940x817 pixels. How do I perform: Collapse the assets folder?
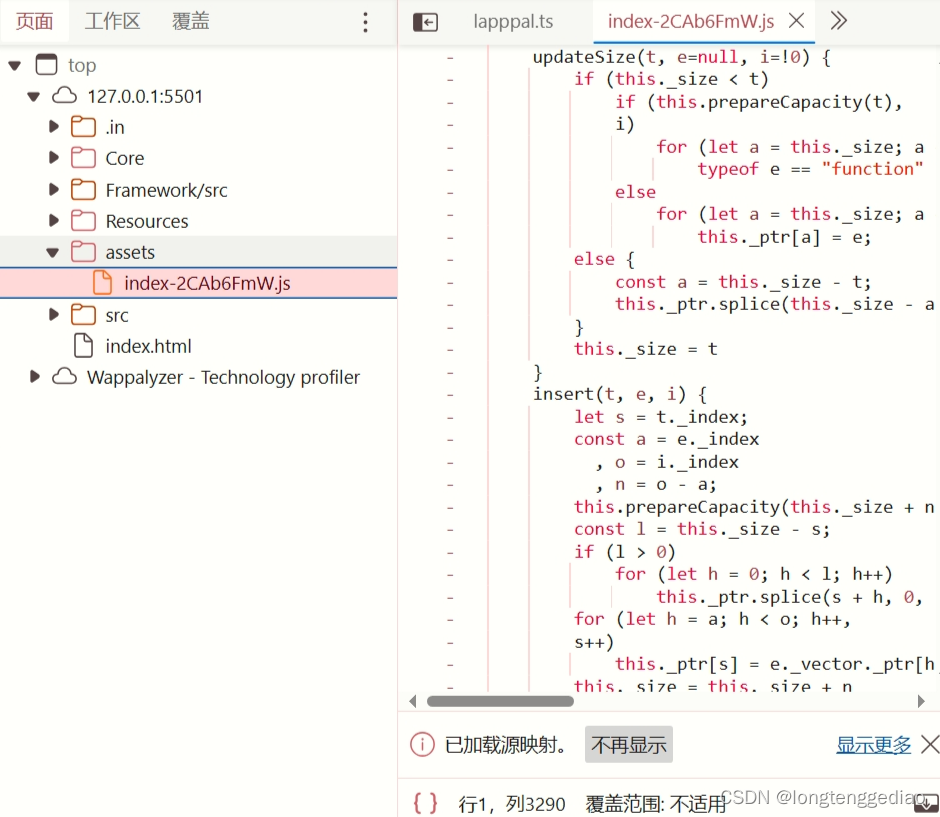[54, 253]
